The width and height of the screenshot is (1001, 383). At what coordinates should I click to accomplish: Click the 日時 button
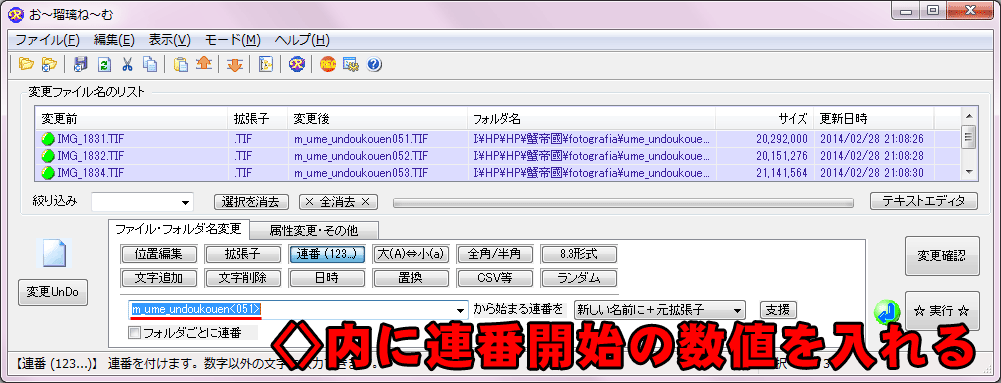click(x=327, y=278)
